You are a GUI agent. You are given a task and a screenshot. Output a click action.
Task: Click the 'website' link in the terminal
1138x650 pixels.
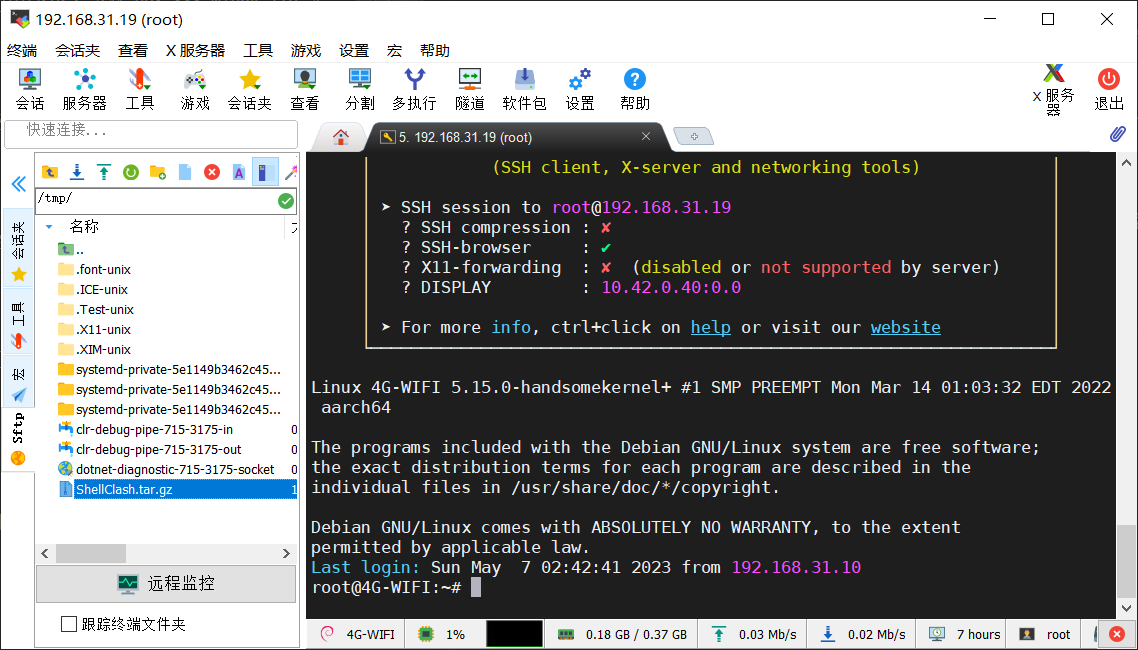(905, 327)
